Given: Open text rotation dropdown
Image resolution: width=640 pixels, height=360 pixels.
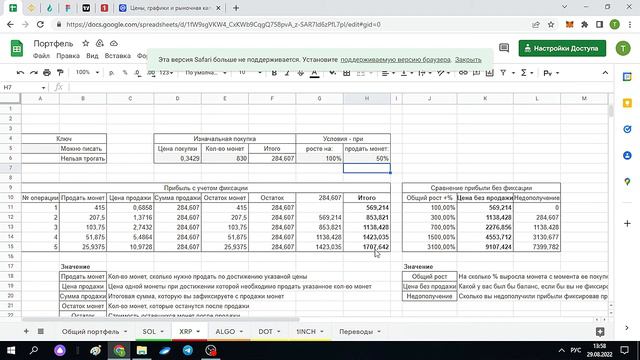Looking at the screenshot, I should click(443, 73).
